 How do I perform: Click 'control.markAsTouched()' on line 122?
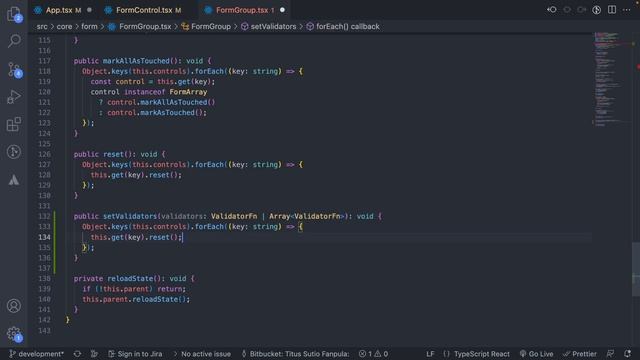(155, 113)
